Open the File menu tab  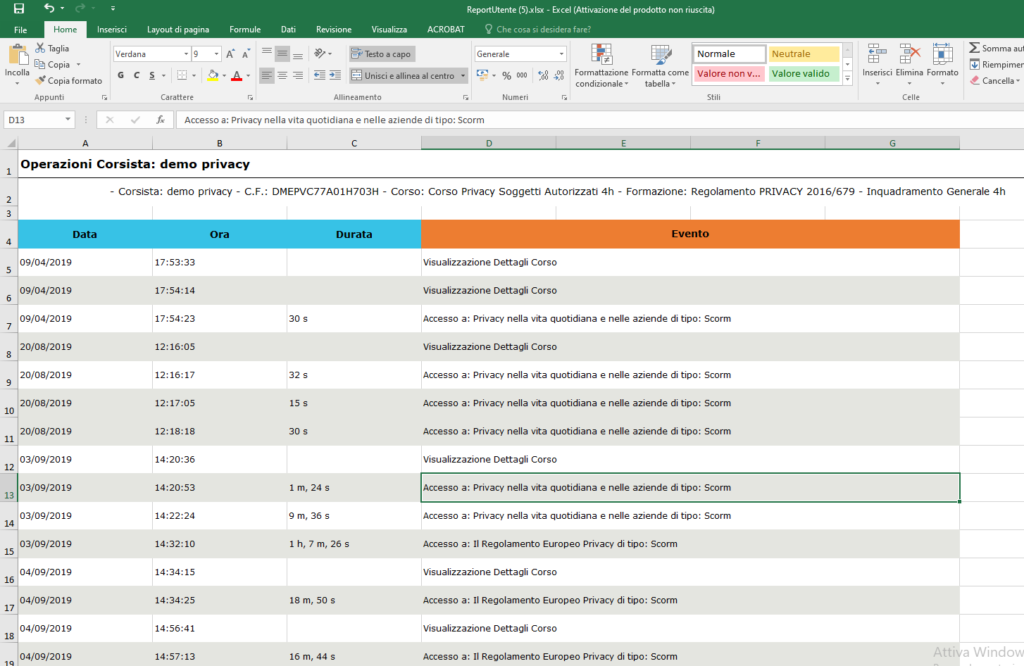(x=20, y=29)
